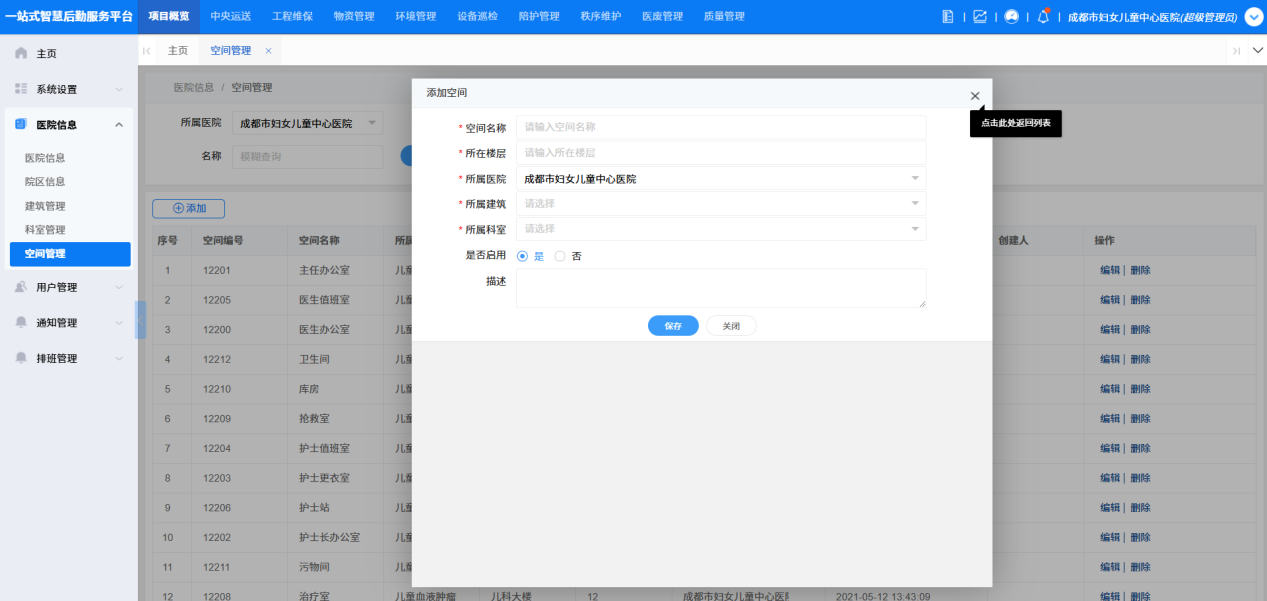Click the 医院信息 breadcrumb link
This screenshot has height=601, width=1267.
click(x=193, y=88)
